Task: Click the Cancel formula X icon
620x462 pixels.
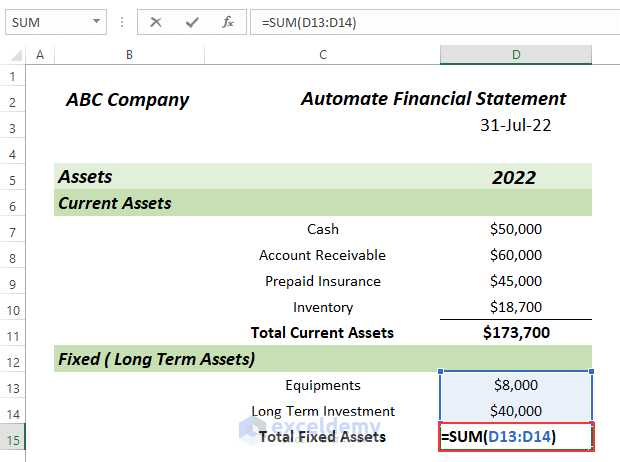Action: [155, 21]
